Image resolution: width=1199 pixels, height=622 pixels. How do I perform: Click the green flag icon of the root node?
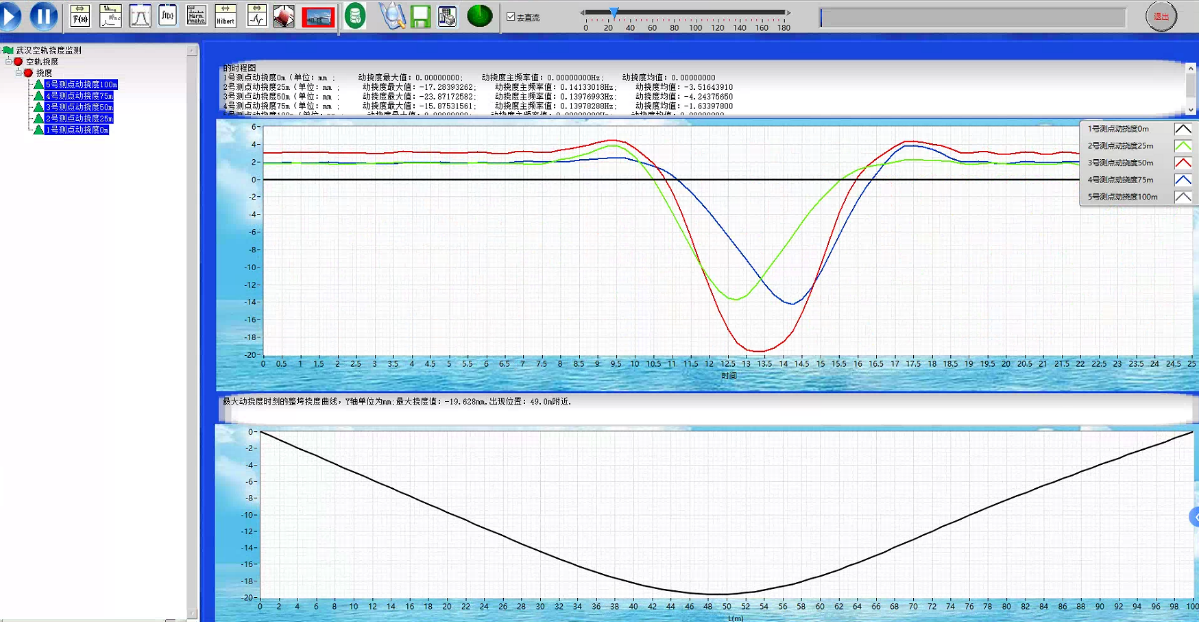pyautogui.click(x=8, y=50)
